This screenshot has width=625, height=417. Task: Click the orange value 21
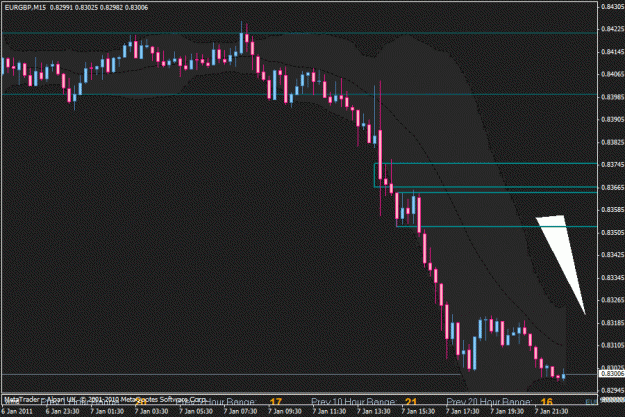pyautogui.click(x=411, y=402)
